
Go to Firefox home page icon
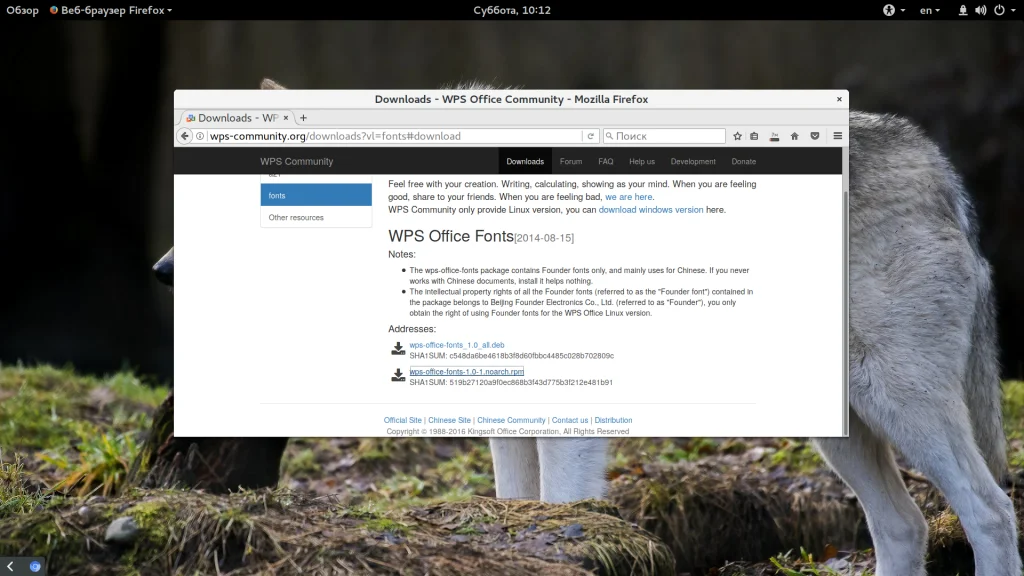[795, 136]
